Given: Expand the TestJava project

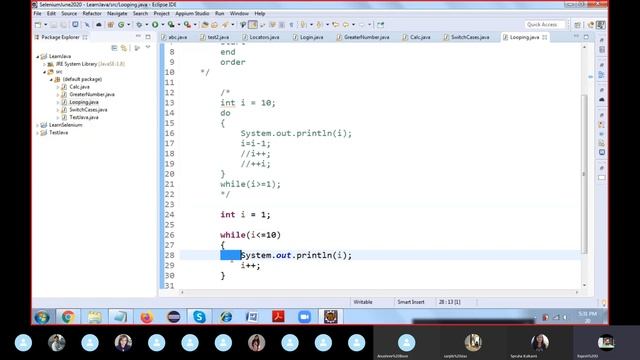Looking at the screenshot, I should click(x=38, y=133).
